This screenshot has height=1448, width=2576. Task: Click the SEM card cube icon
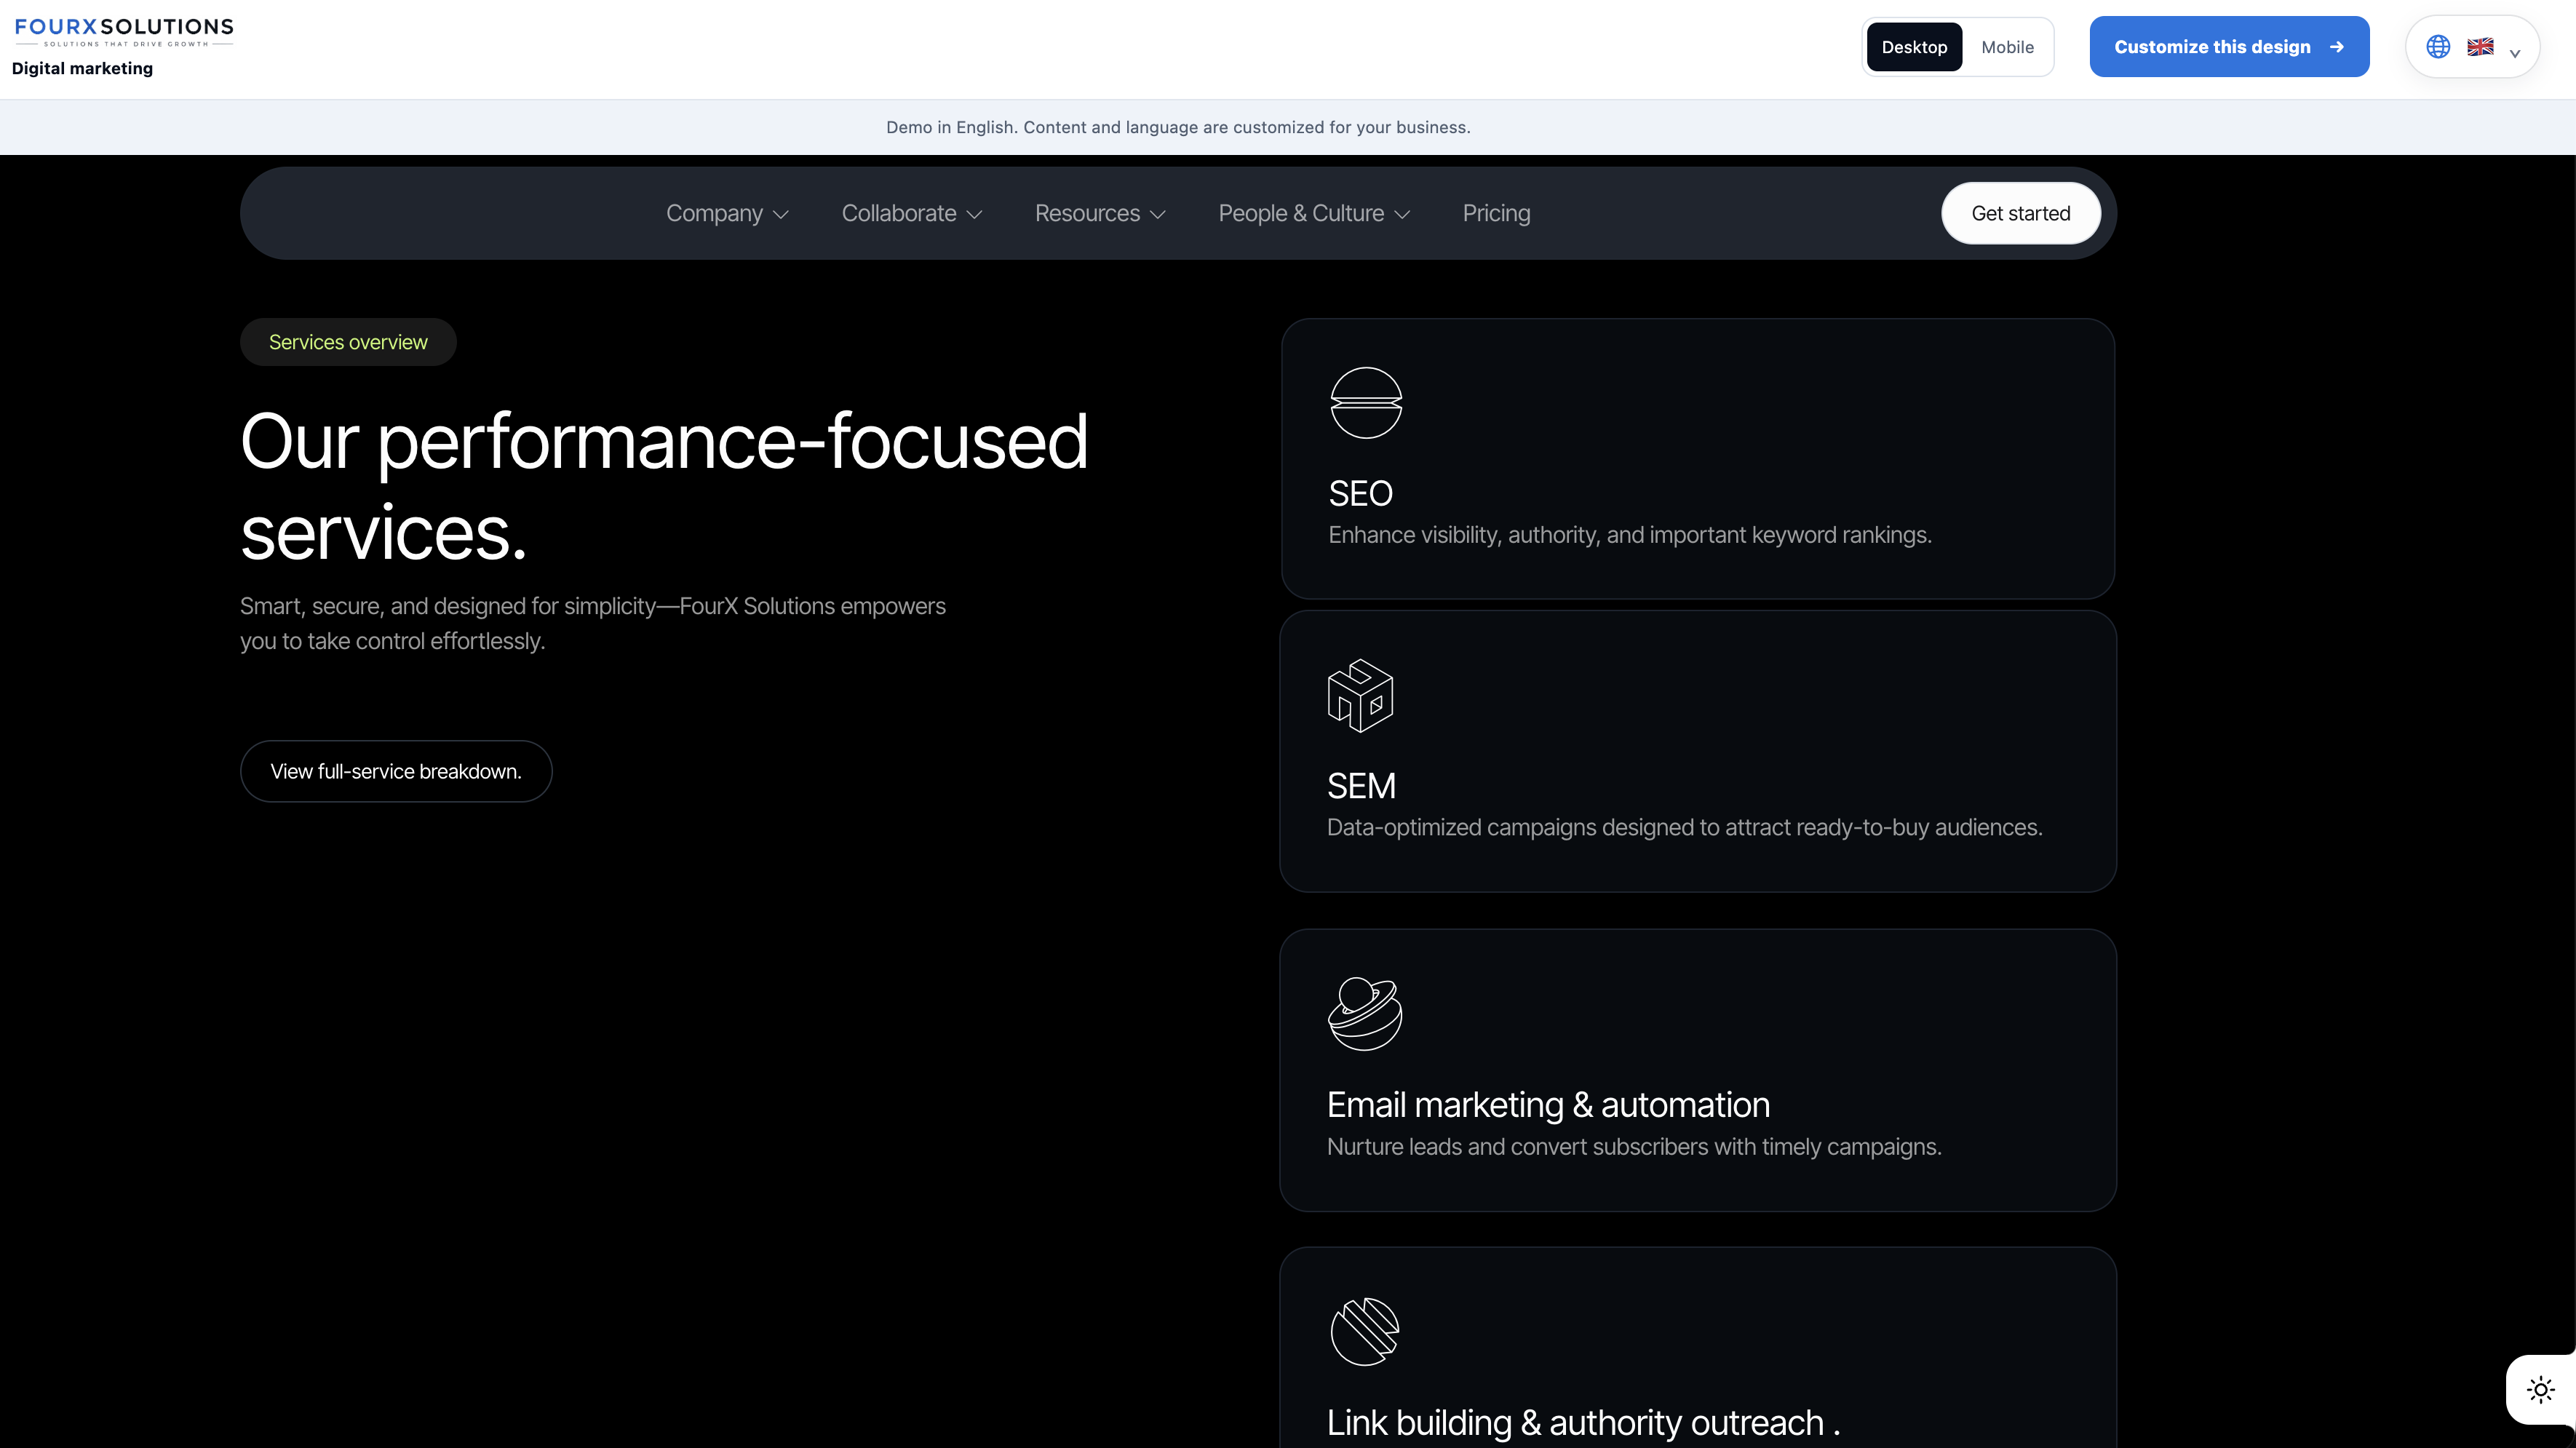pos(1360,696)
